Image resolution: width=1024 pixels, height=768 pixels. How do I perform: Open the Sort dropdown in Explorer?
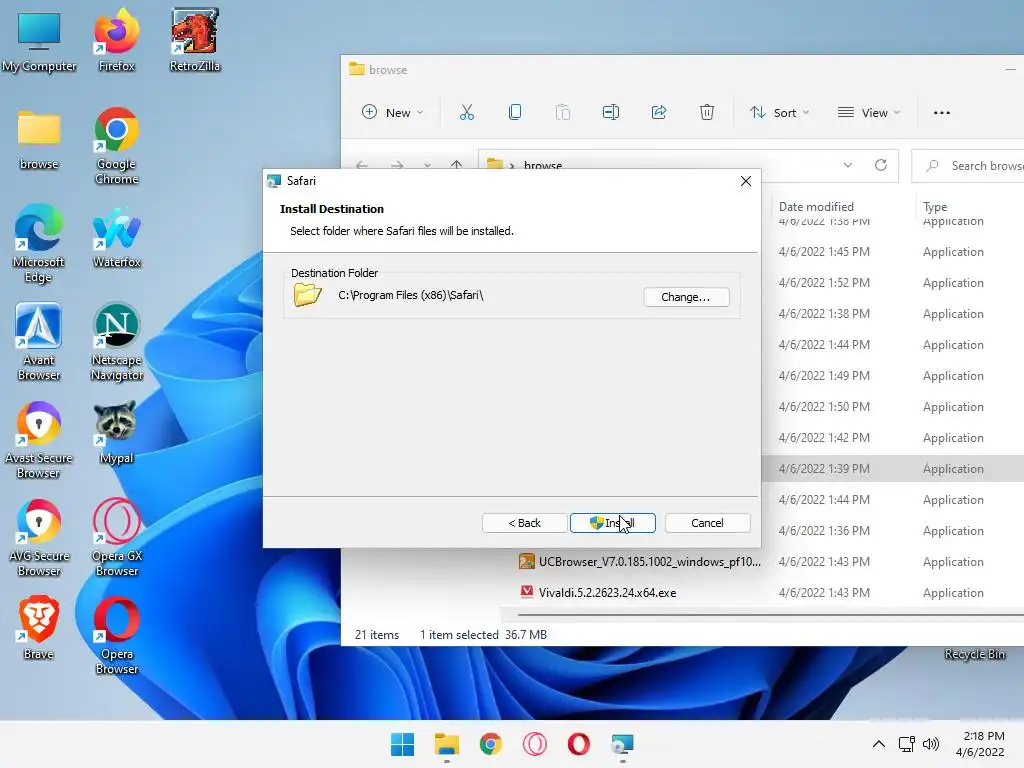pyautogui.click(x=779, y=112)
